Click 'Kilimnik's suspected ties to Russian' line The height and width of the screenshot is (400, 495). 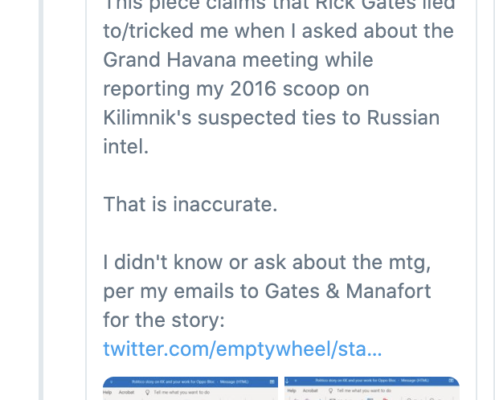(271, 118)
